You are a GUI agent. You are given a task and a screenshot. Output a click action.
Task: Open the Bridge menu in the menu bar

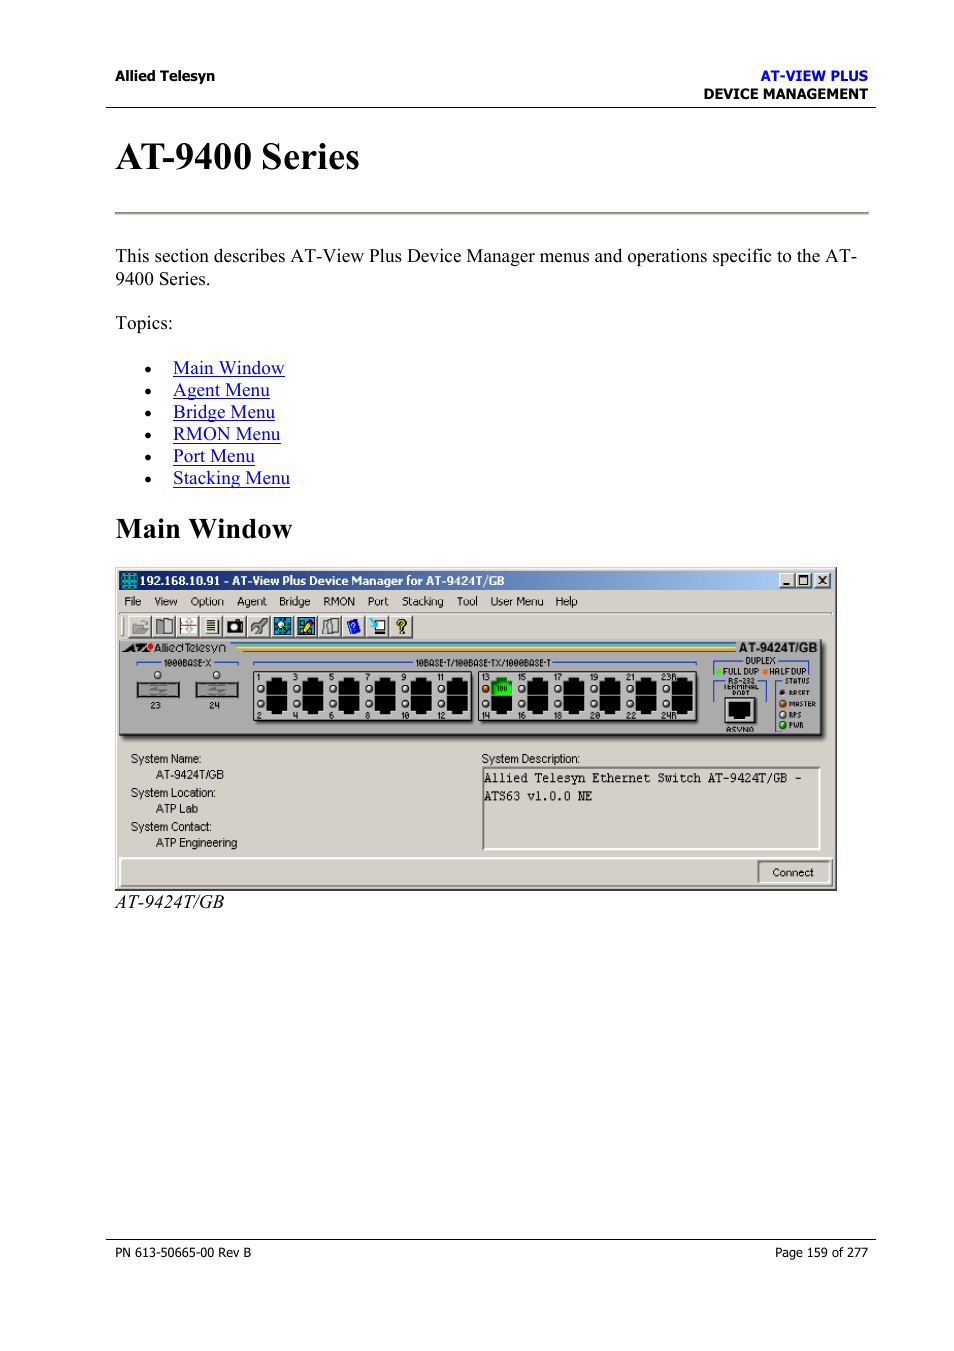click(x=295, y=601)
